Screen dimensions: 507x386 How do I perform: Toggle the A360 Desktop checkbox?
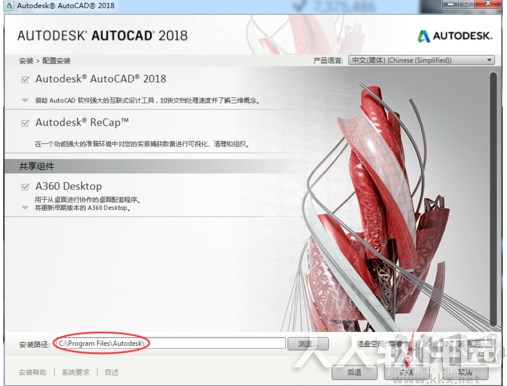click(x=25, y=187)
